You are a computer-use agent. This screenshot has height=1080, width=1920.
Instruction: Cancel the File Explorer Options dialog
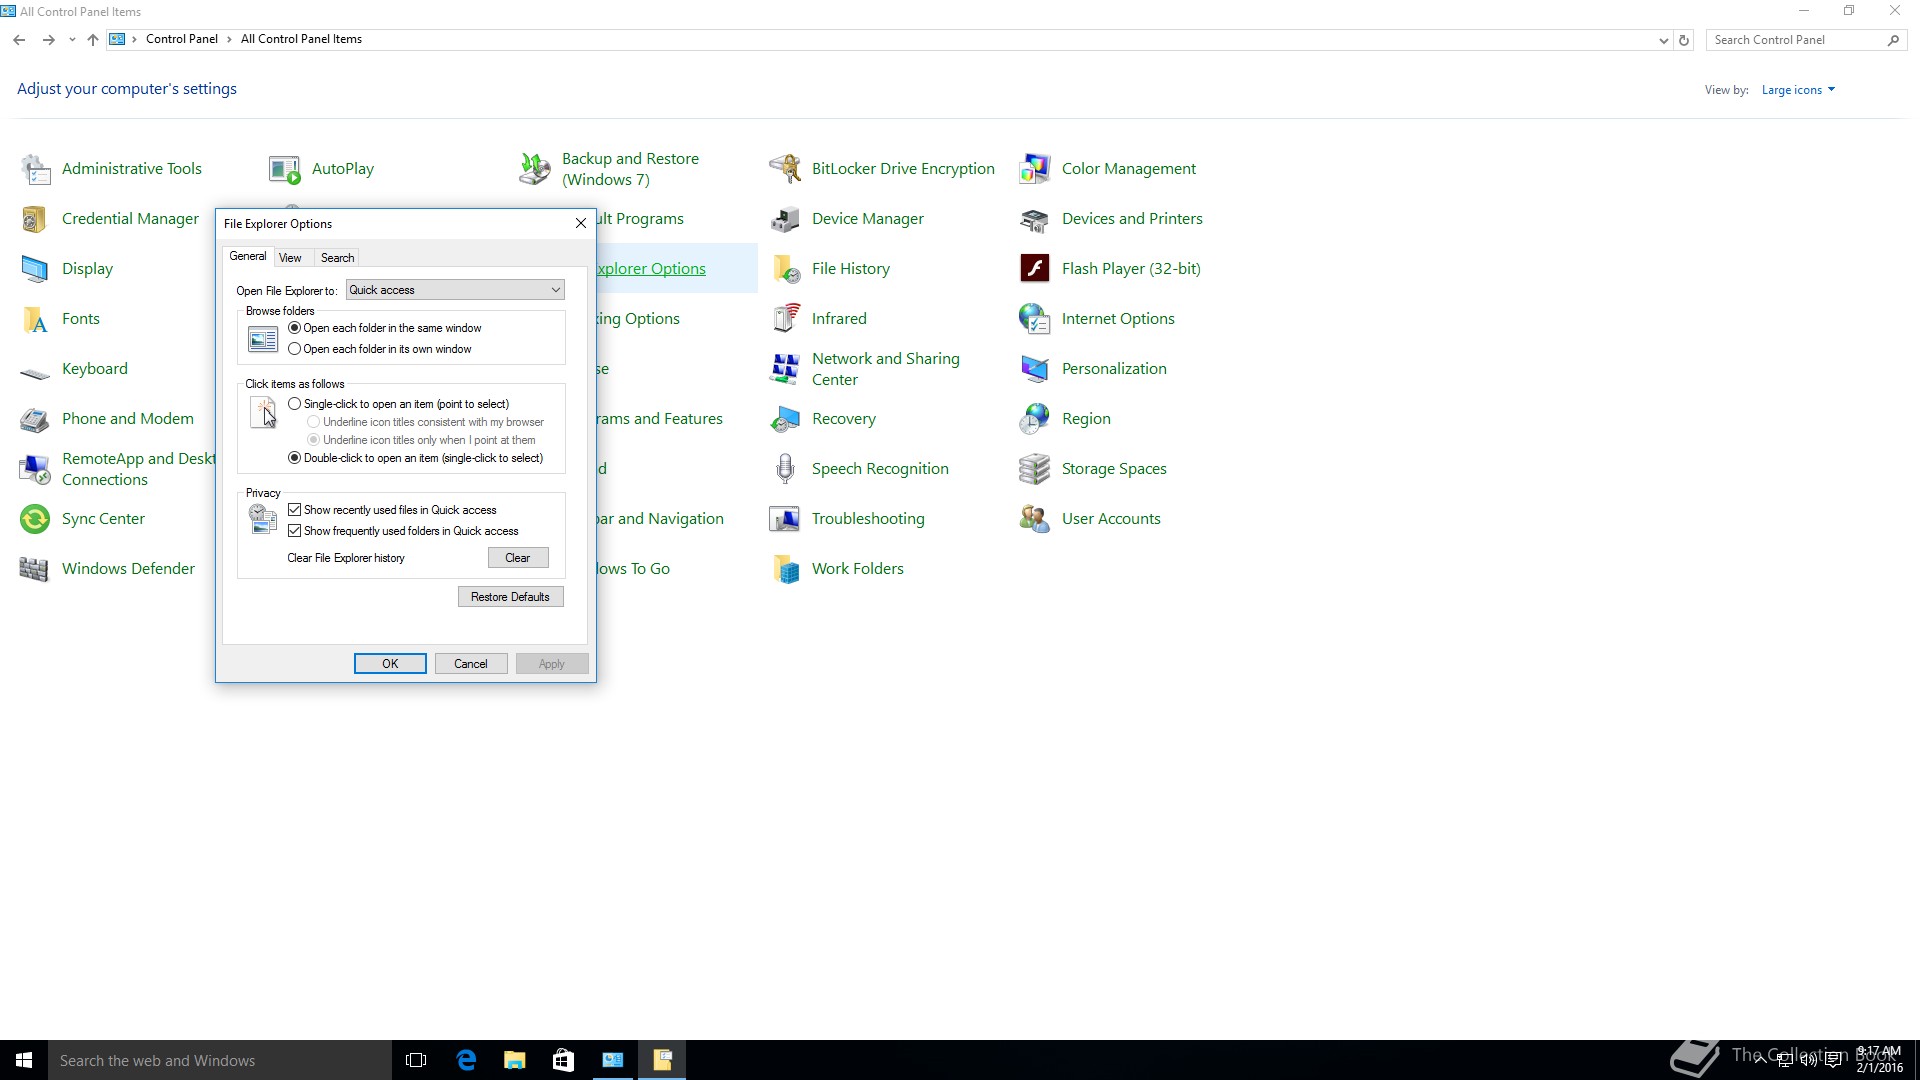(471, 664)
